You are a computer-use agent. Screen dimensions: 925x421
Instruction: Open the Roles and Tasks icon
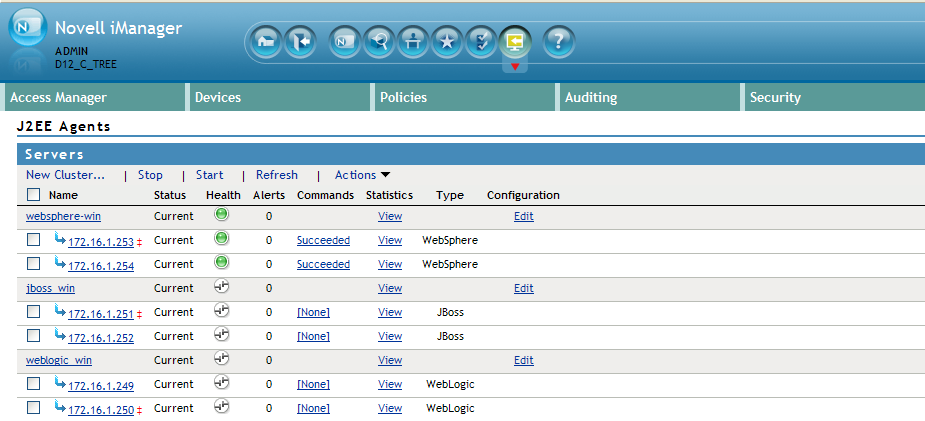(x=345, y=42)
